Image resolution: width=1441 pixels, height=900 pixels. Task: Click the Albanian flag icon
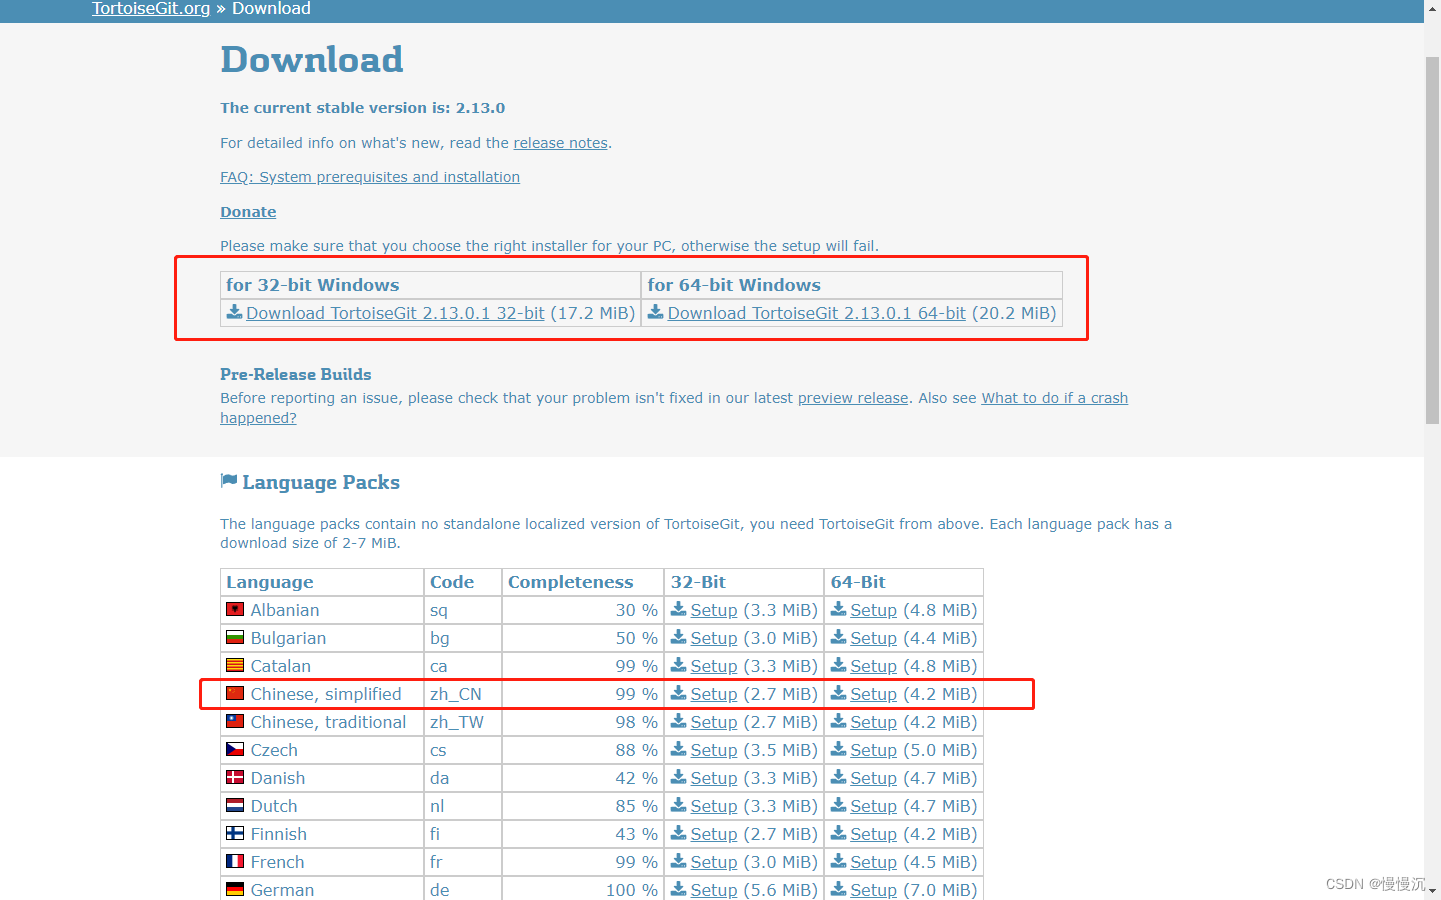[x=235, y=609]
